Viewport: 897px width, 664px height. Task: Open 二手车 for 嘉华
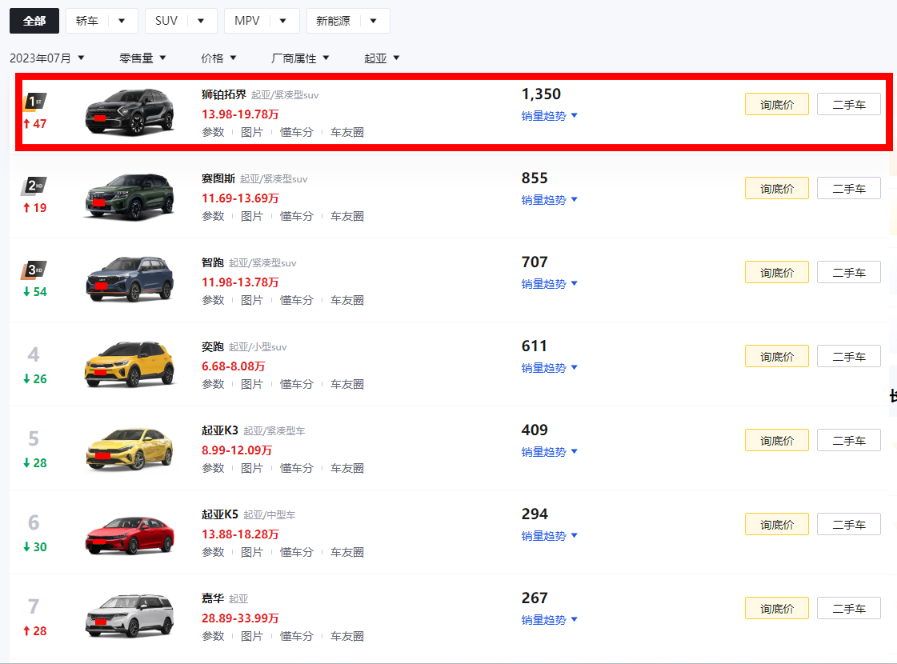coord(849,609)
